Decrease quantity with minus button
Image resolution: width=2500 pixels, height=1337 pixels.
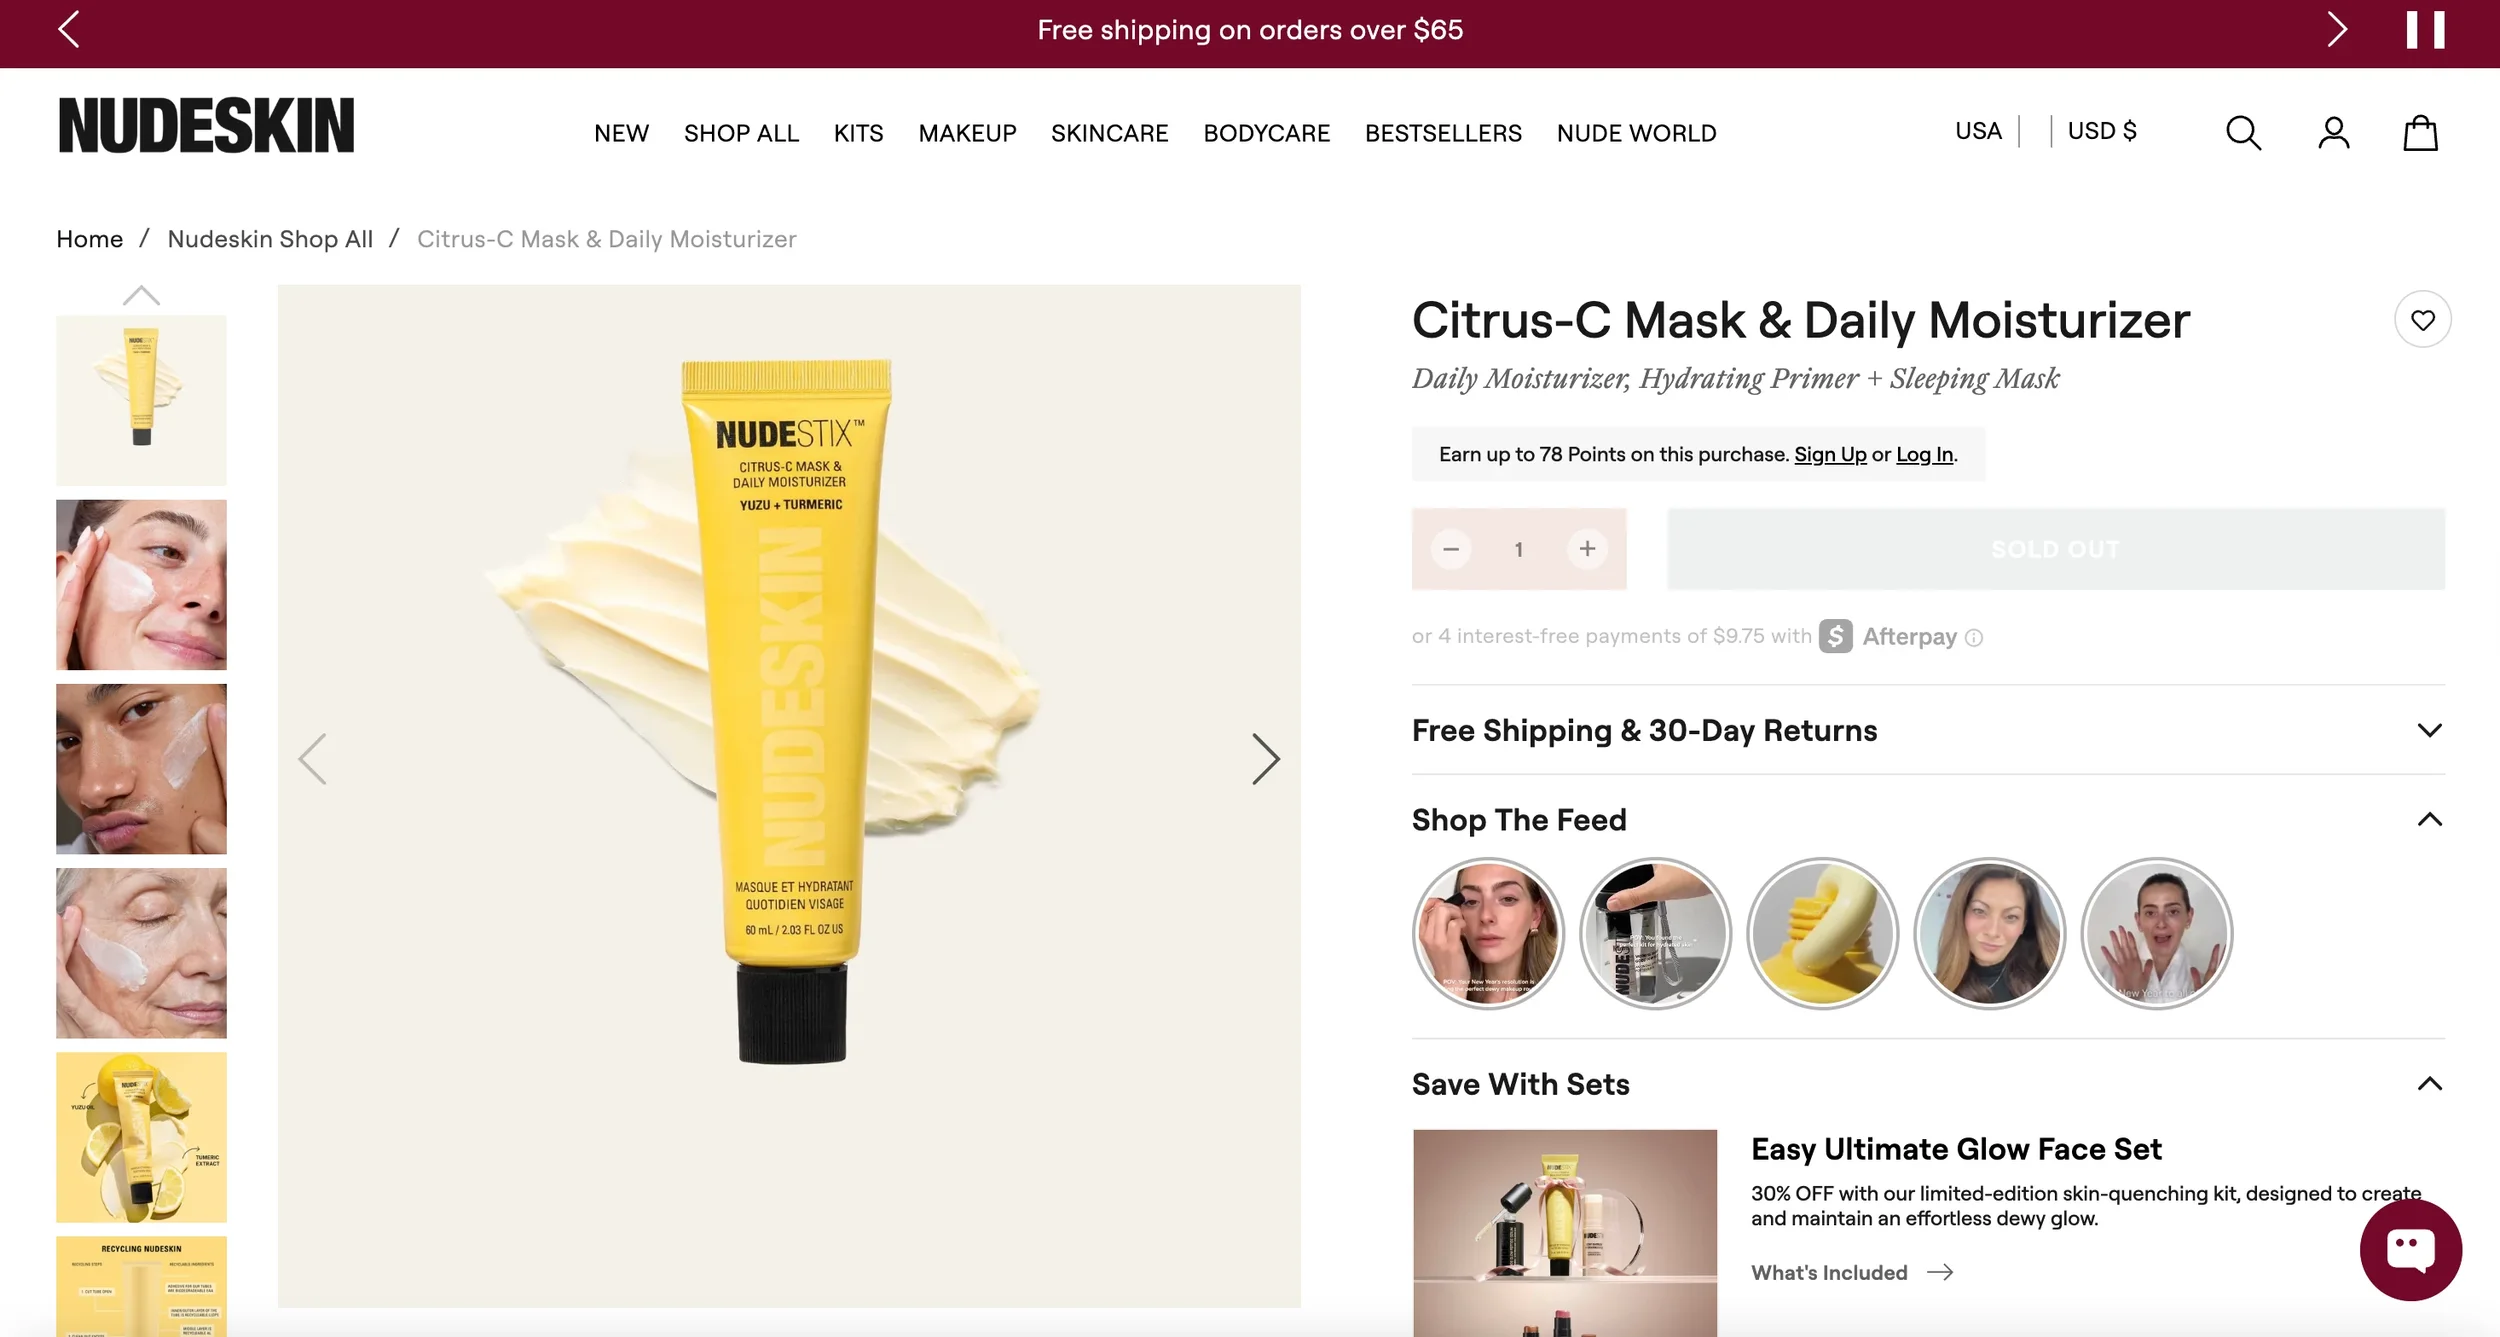point(1451,549)
